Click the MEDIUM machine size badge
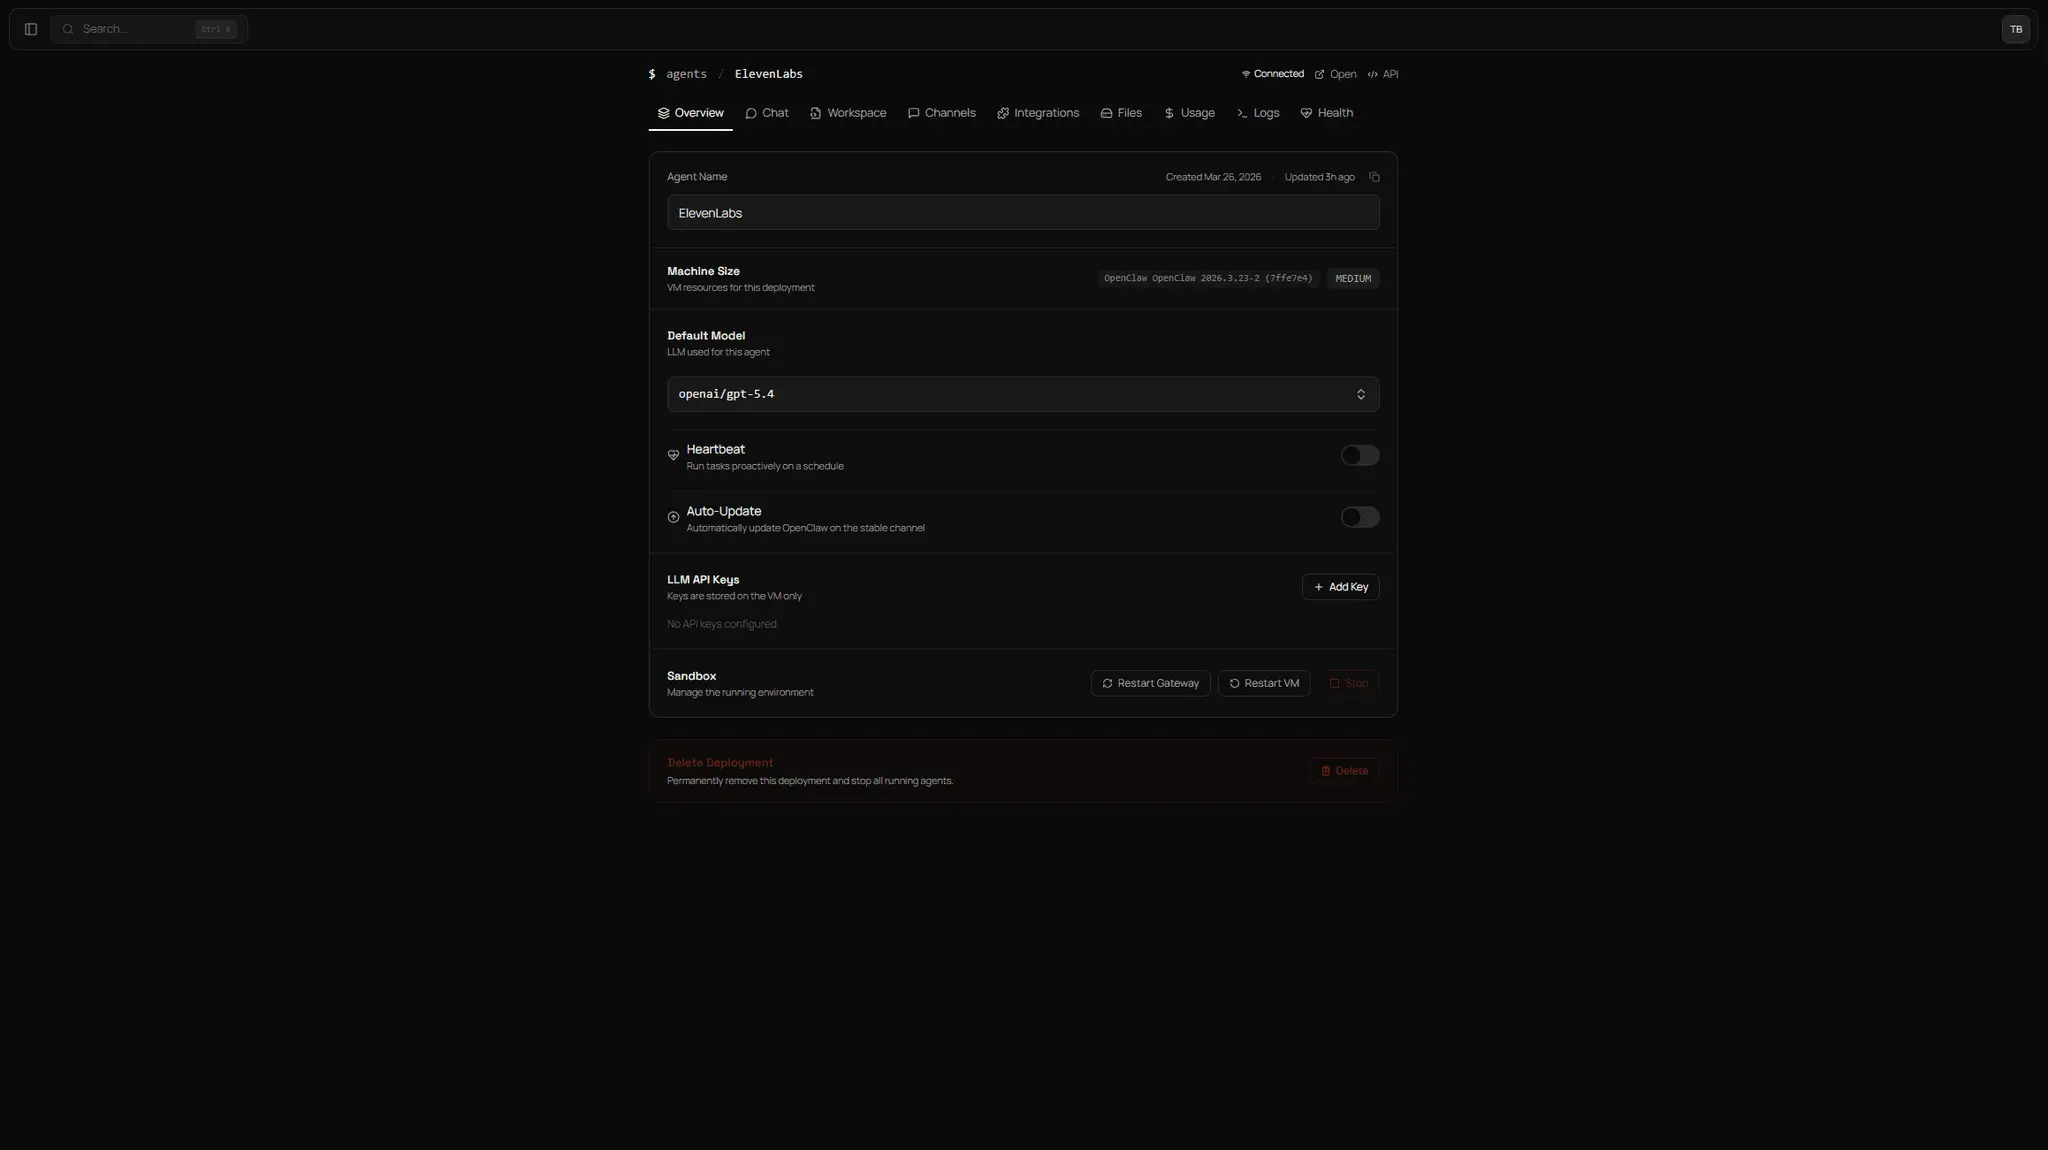This screenshot has width=2048, height=1150. tap(1353, 279)
